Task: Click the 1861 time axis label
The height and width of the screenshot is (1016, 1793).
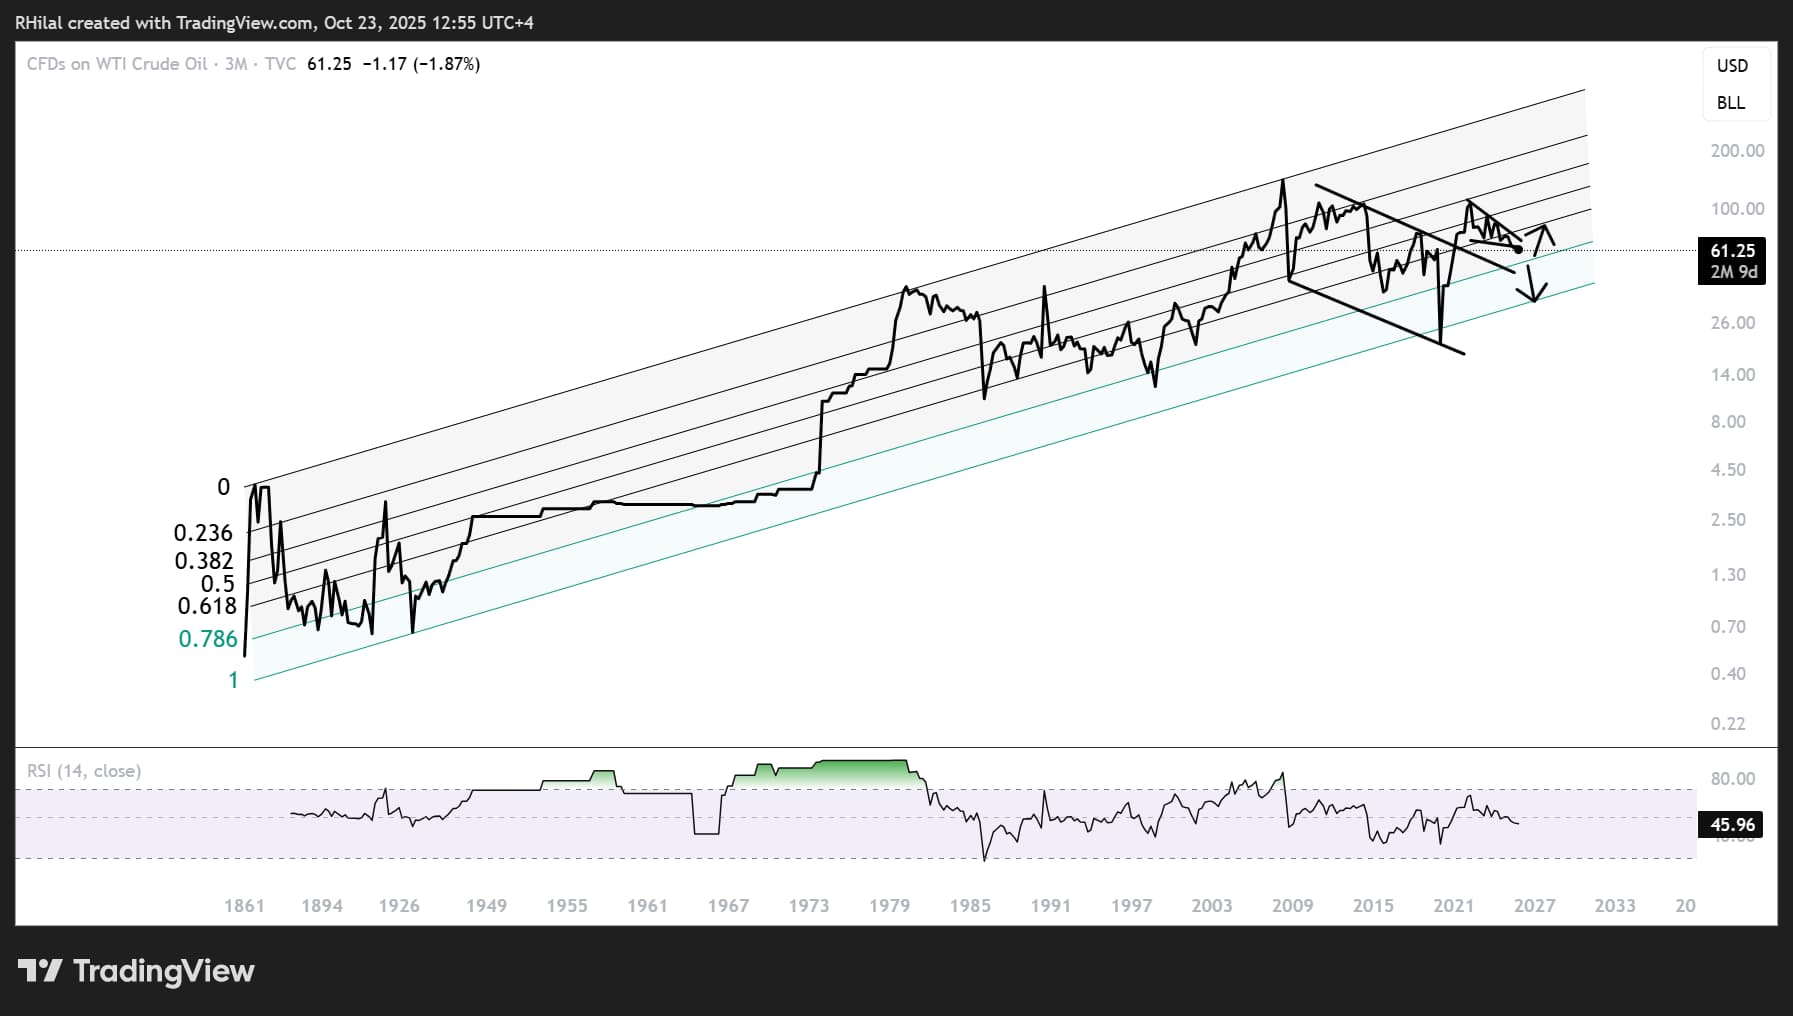Action: pyautogui.click(x=244, y=906)
